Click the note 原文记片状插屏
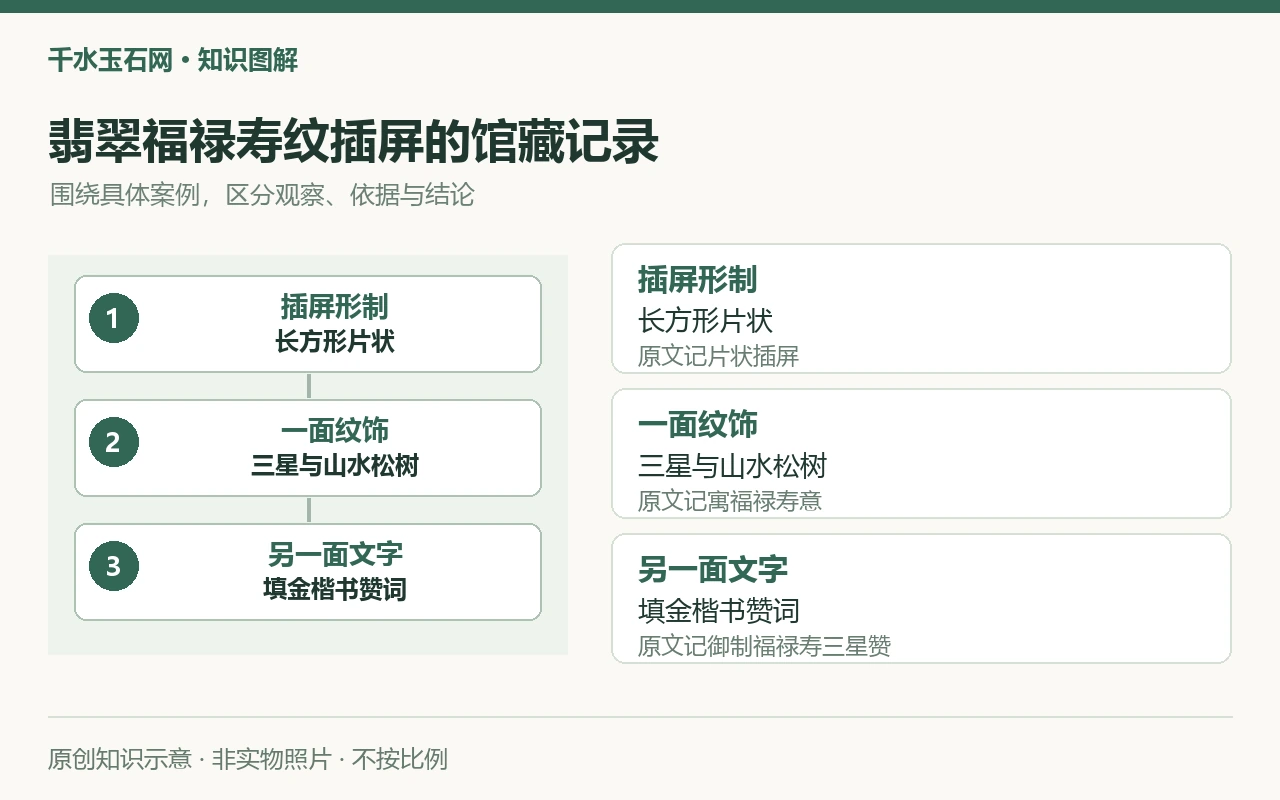Image resolution: width=1280 pixels, height=800 pixels. click(719, 356)
